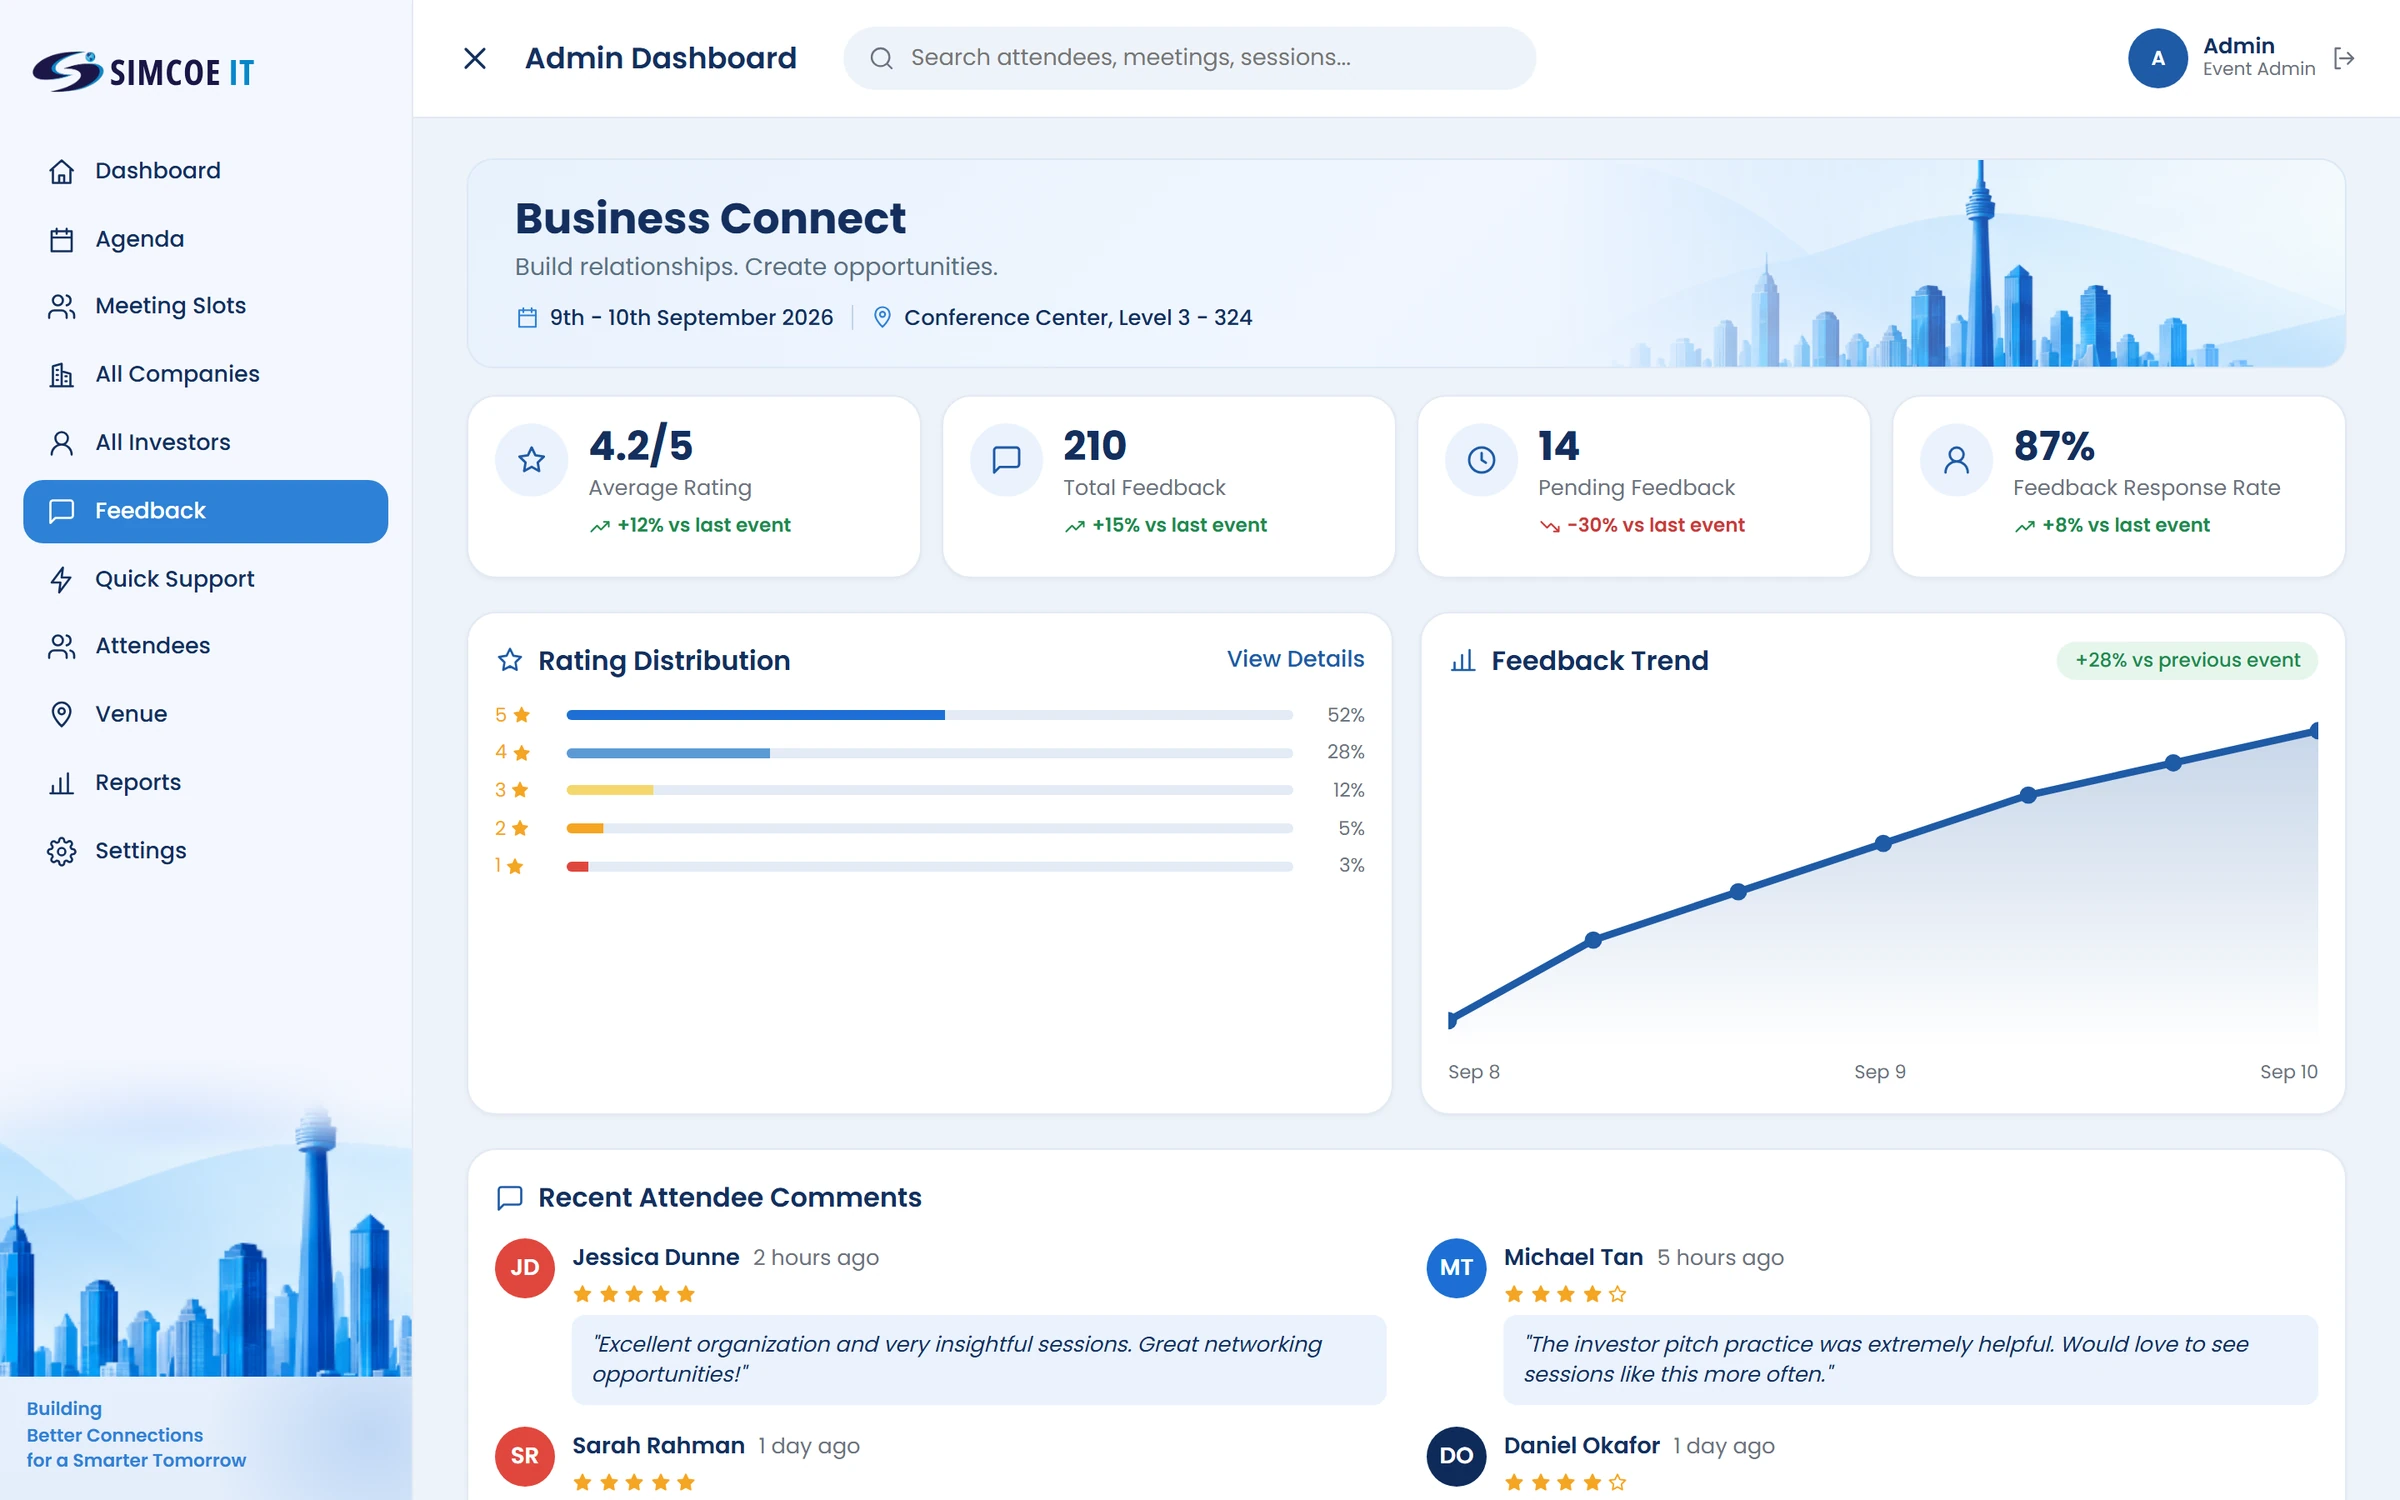Image resolution: width=2400 pixels, height=1500 pixels.
Task: Click the JD avatar of Jessica Dunne
Action: pos(525,1268)
